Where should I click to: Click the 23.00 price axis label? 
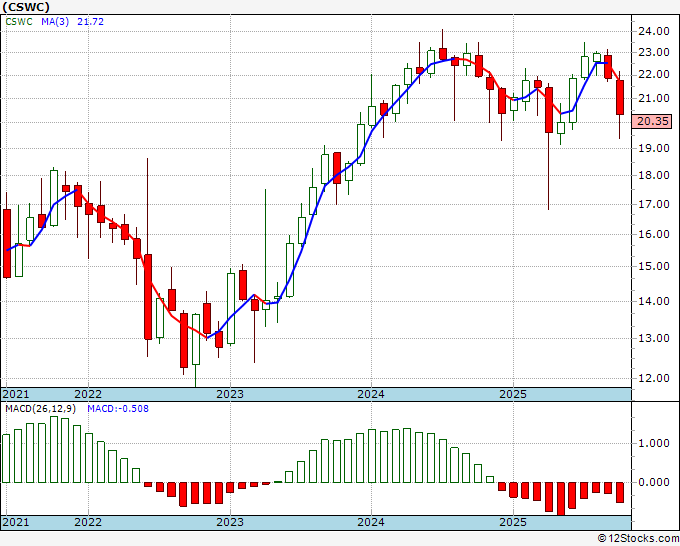(654, 52)
